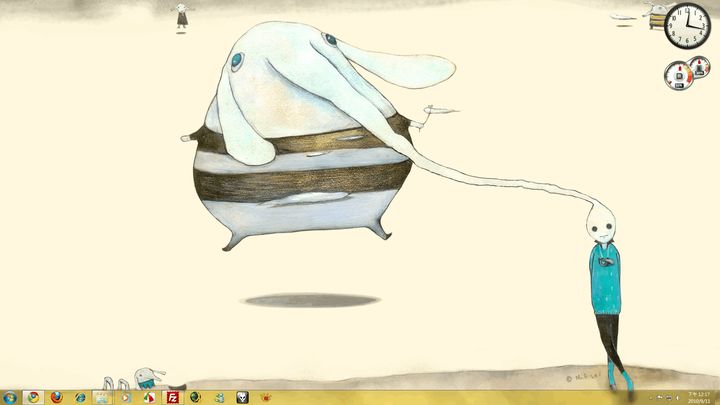720x405 pixels.
Task: Open the taskbar date and time
Action: (699, 397)
